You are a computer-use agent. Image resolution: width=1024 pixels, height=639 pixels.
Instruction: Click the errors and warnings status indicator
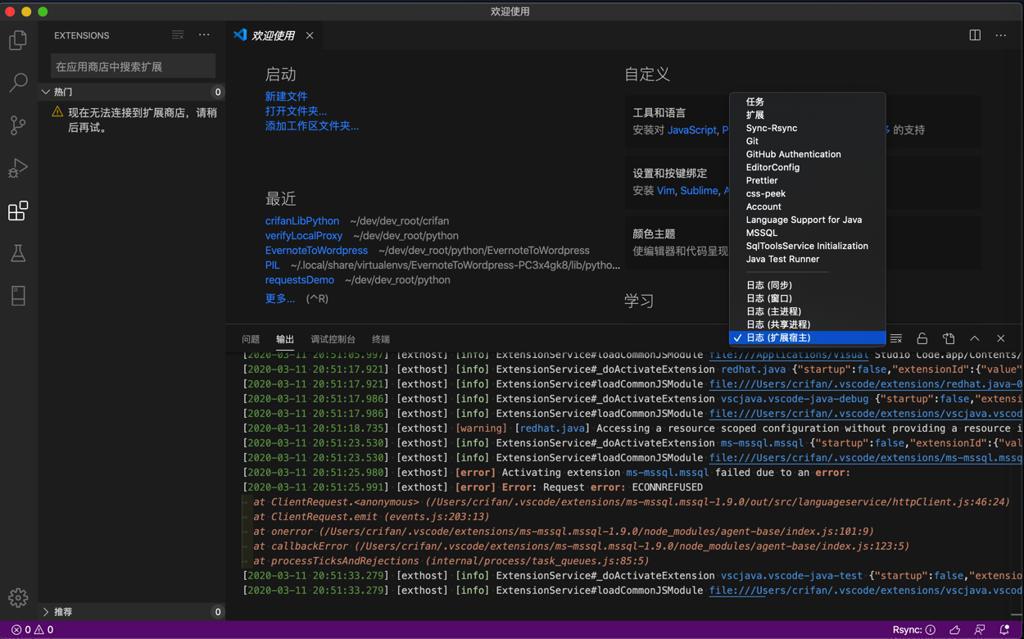coord(32,630)
